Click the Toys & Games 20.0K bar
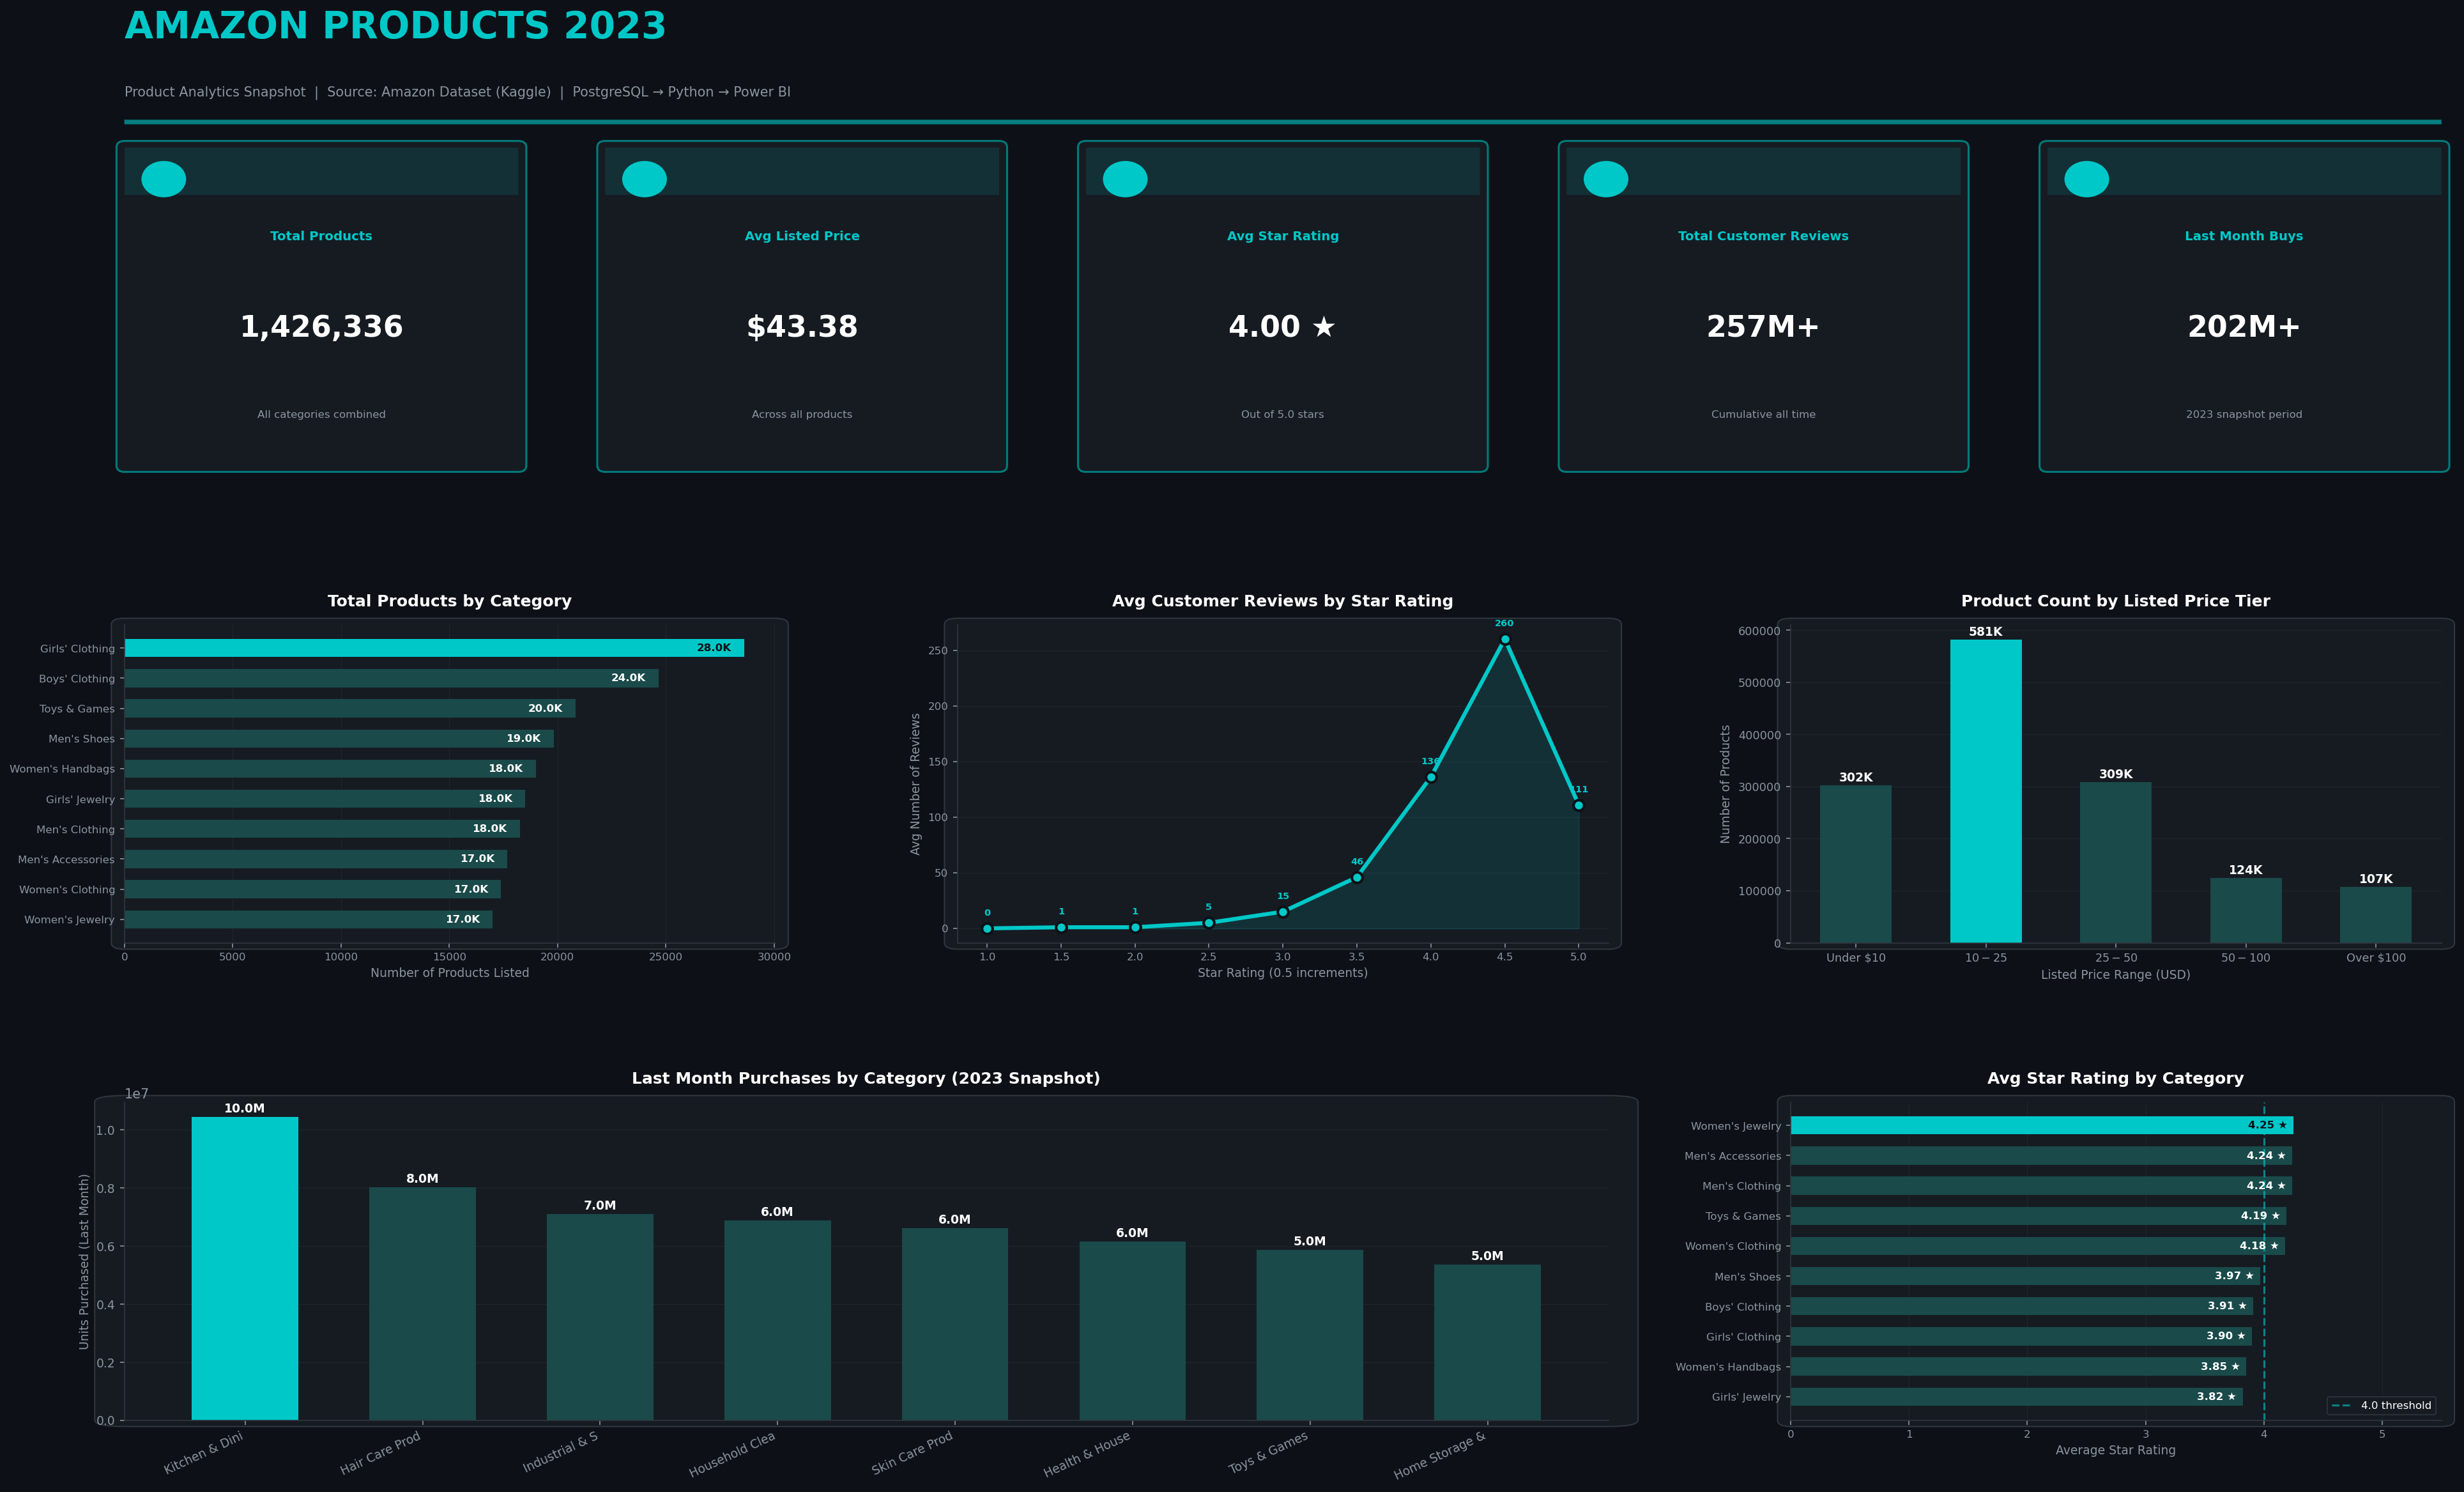This screenshot has width=2464, height=1492. point(350,708)
